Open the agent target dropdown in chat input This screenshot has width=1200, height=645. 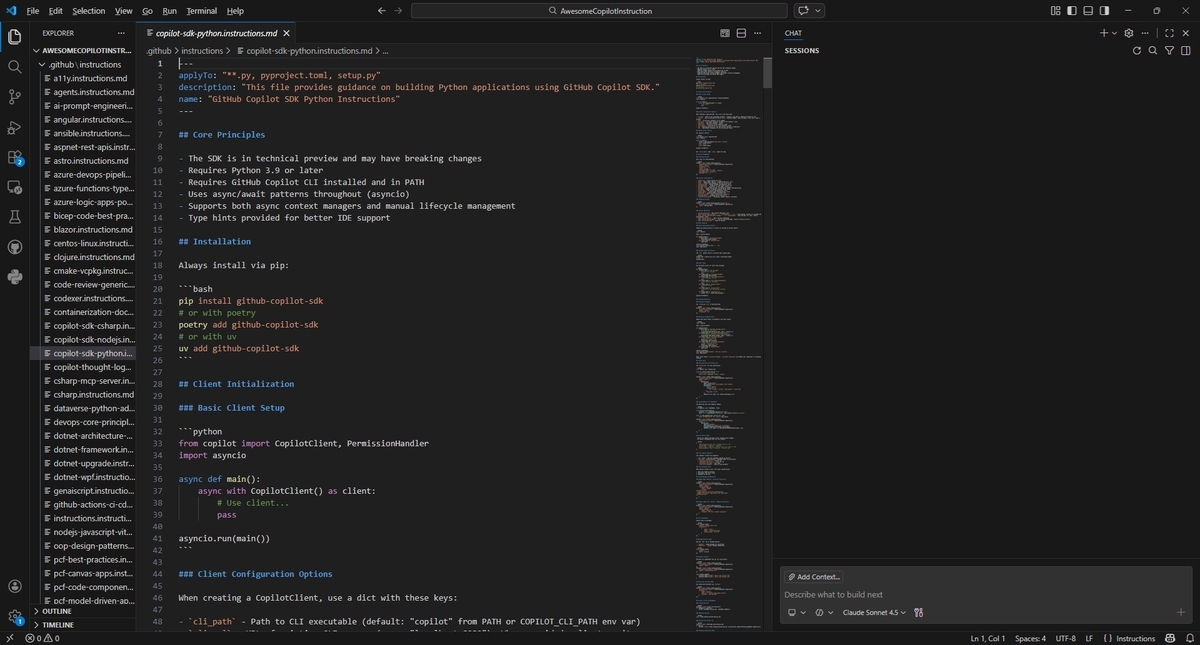pyautogui.click(x=797, y=612)
